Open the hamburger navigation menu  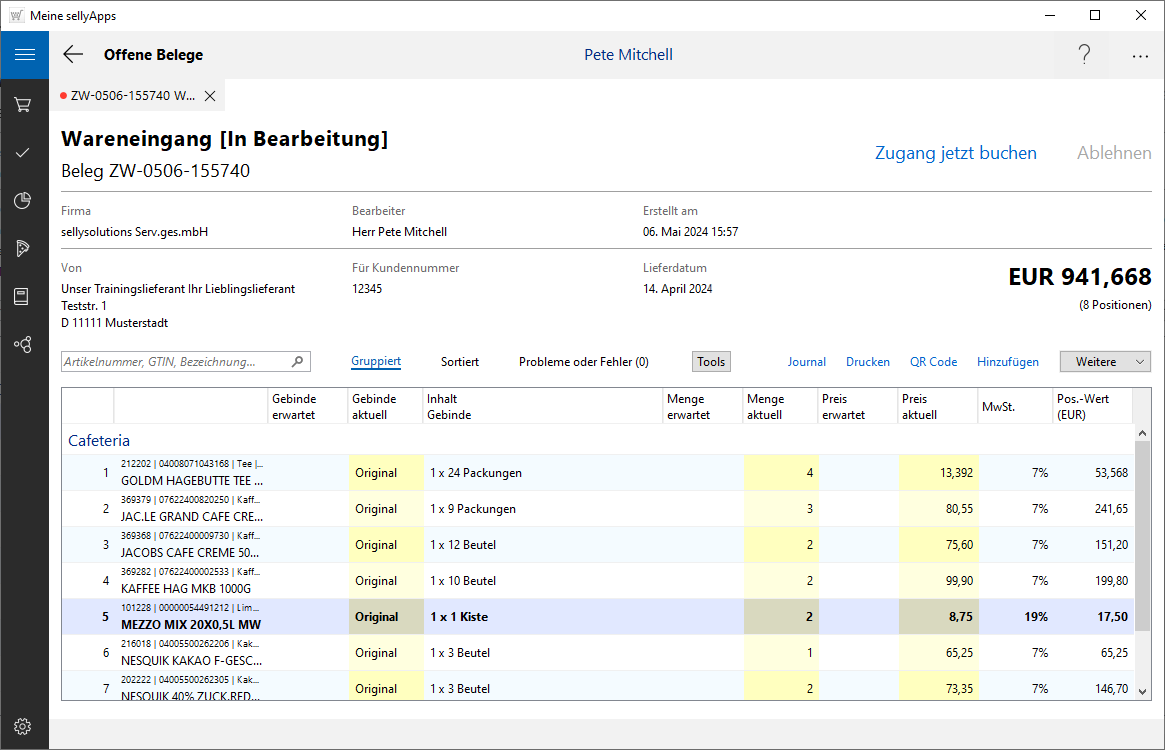24,55
